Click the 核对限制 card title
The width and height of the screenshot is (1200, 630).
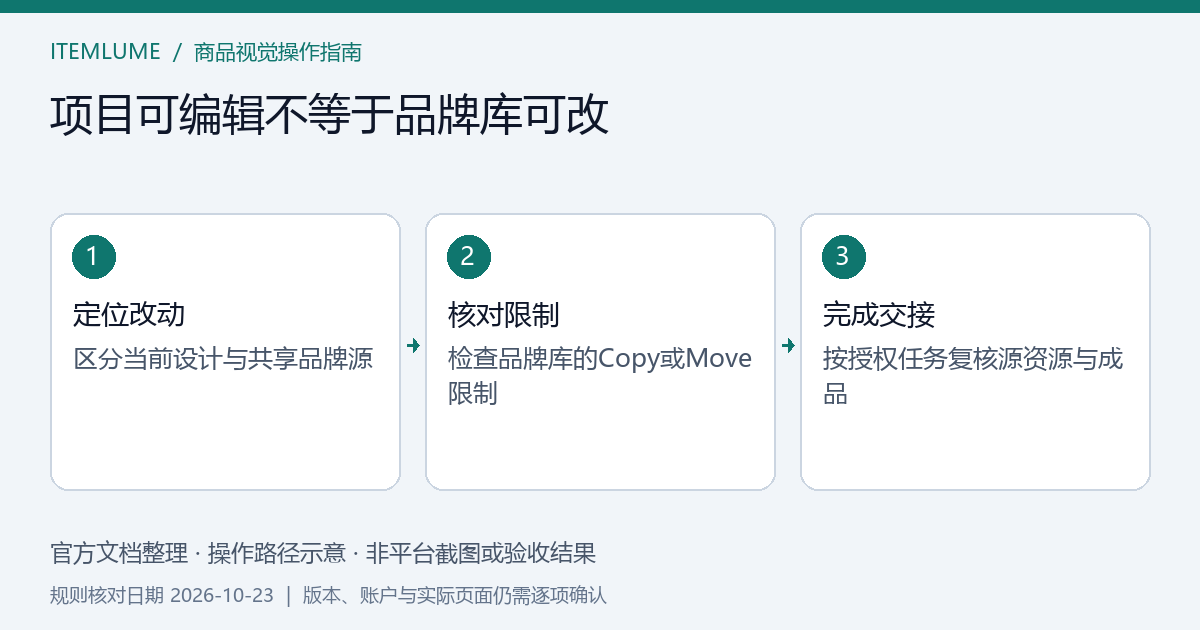[x=504, y=315]
